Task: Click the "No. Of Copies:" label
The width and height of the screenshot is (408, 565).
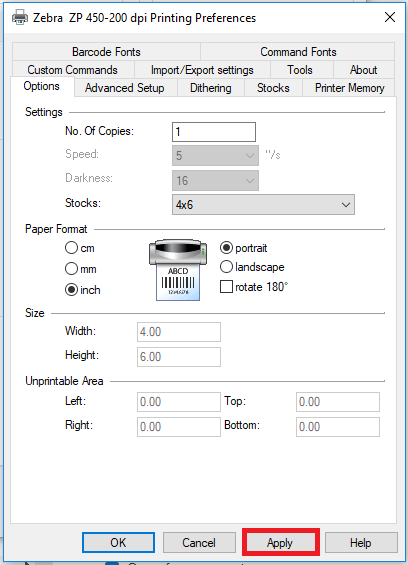Action: pyautogui.click(x=99, y=131)
